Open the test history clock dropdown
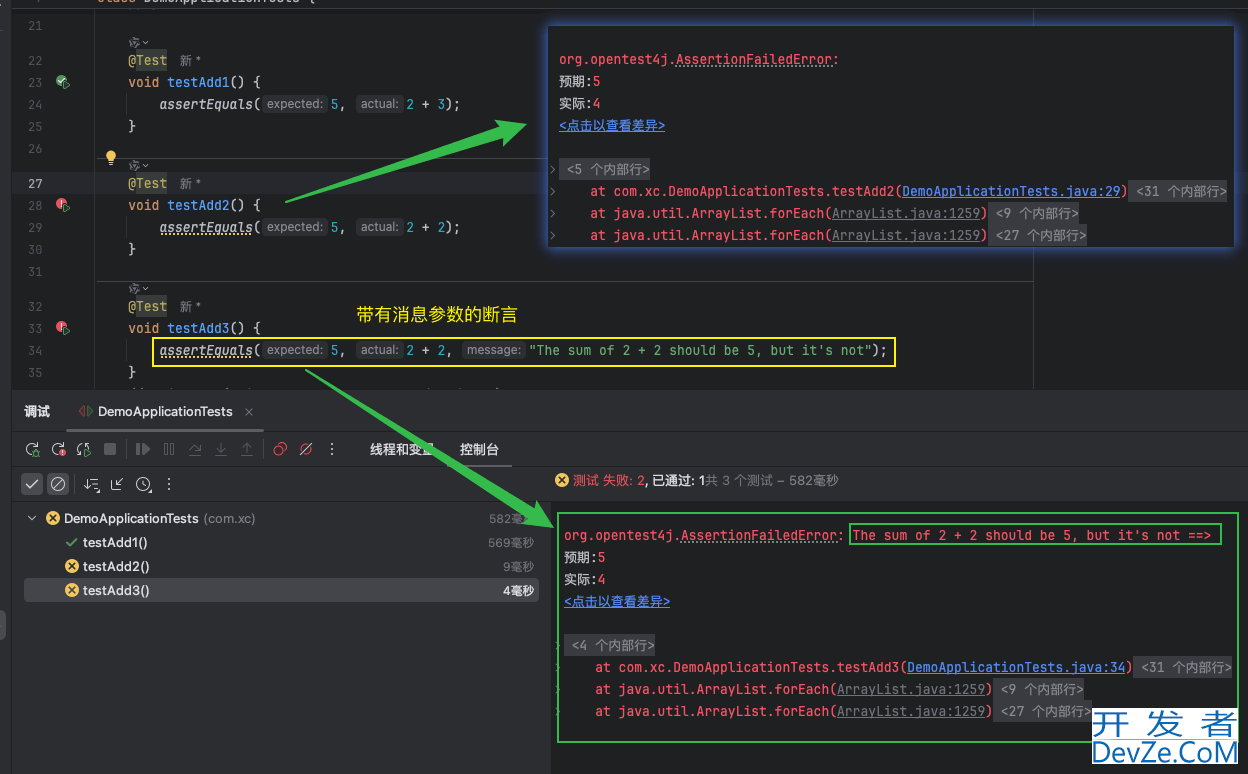Viewport: 1248px width, 774px height. (x=144, y=484)
